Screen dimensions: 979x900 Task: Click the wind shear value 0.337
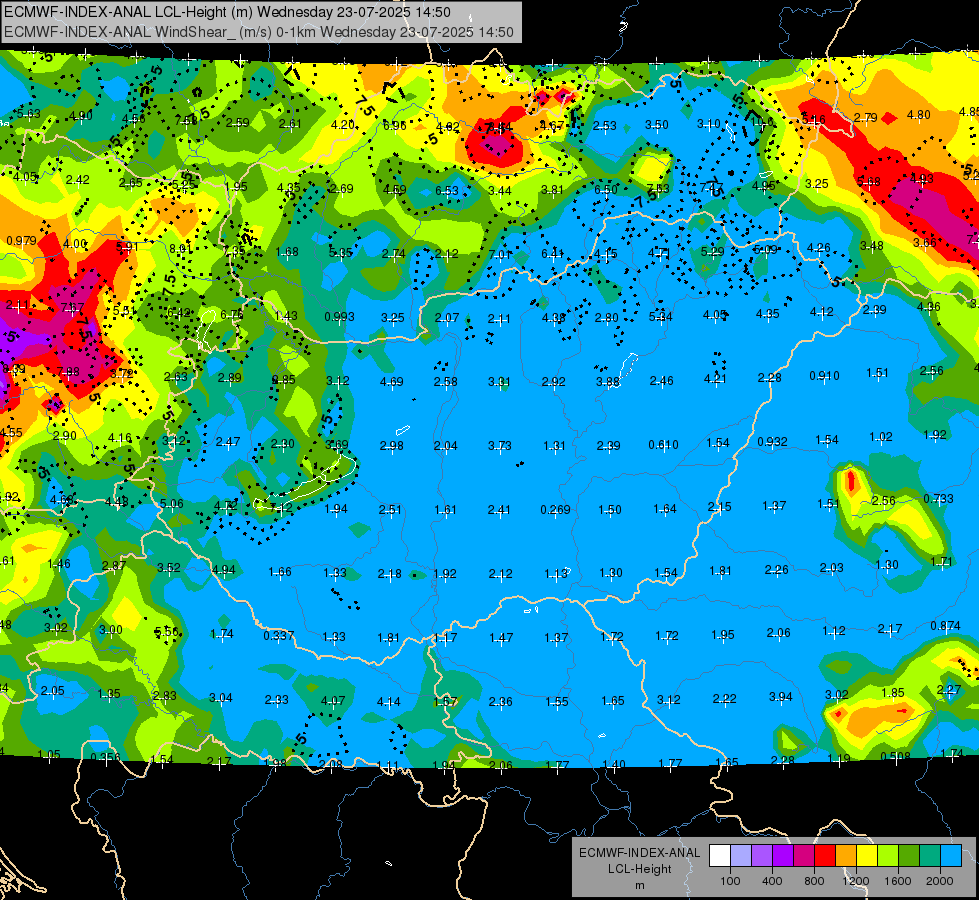point(278,635)
